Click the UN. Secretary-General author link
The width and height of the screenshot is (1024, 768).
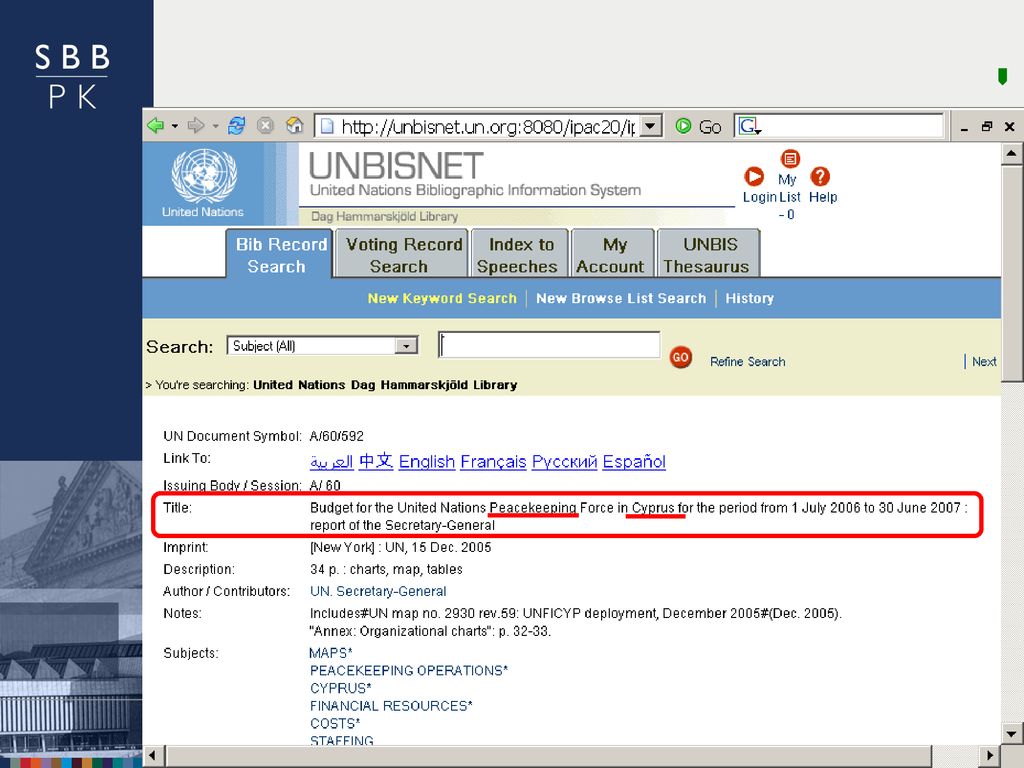pyautogui.click(x=378, y=592)
